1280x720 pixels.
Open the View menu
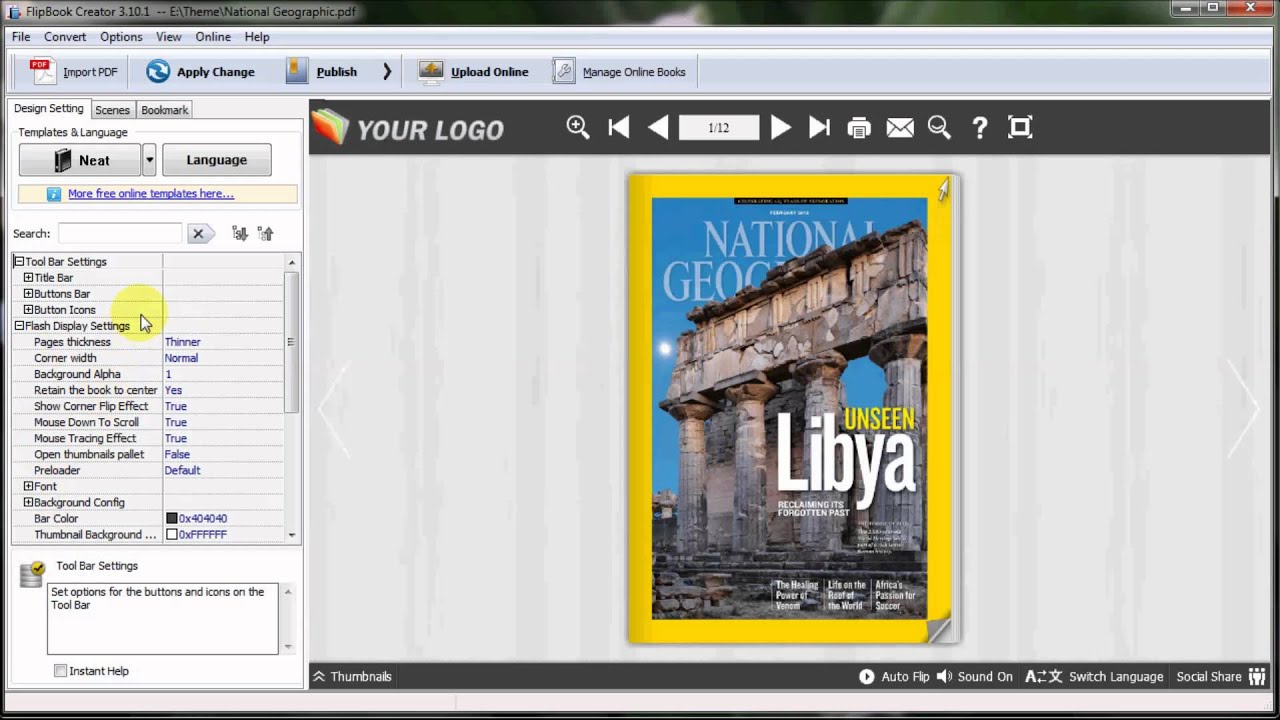[168, 37]
